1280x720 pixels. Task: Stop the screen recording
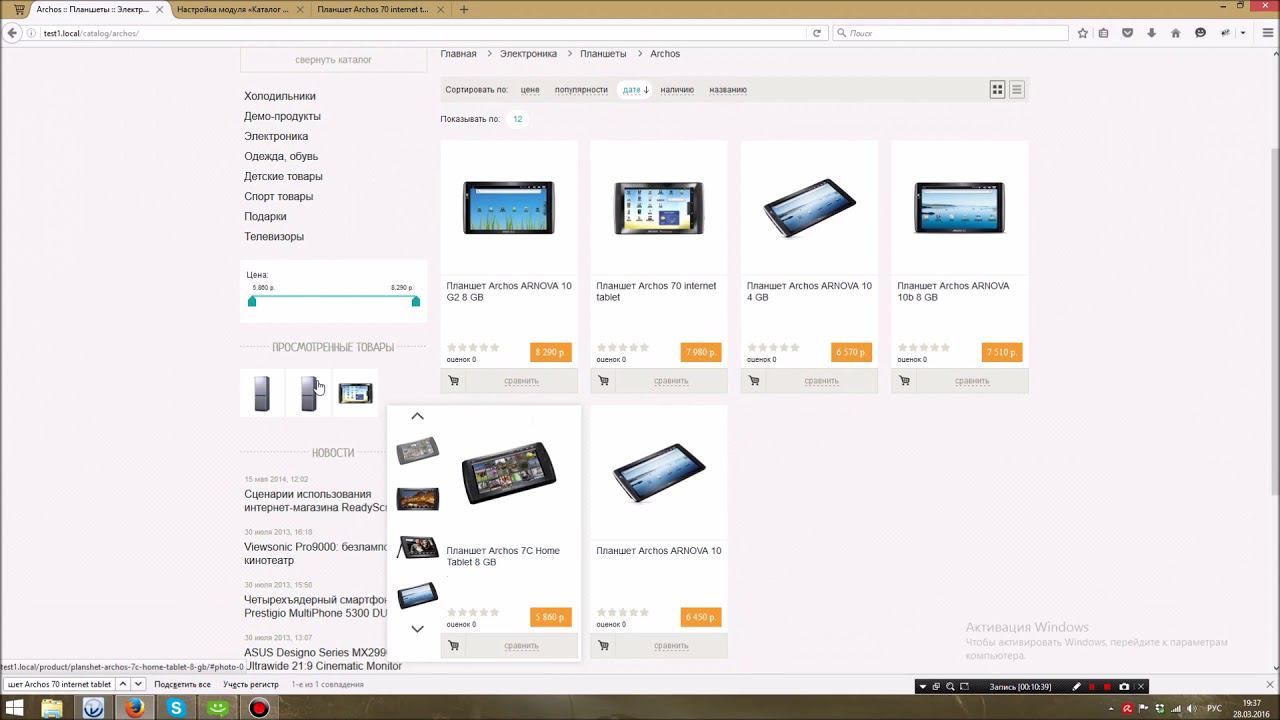[1107, 687]
